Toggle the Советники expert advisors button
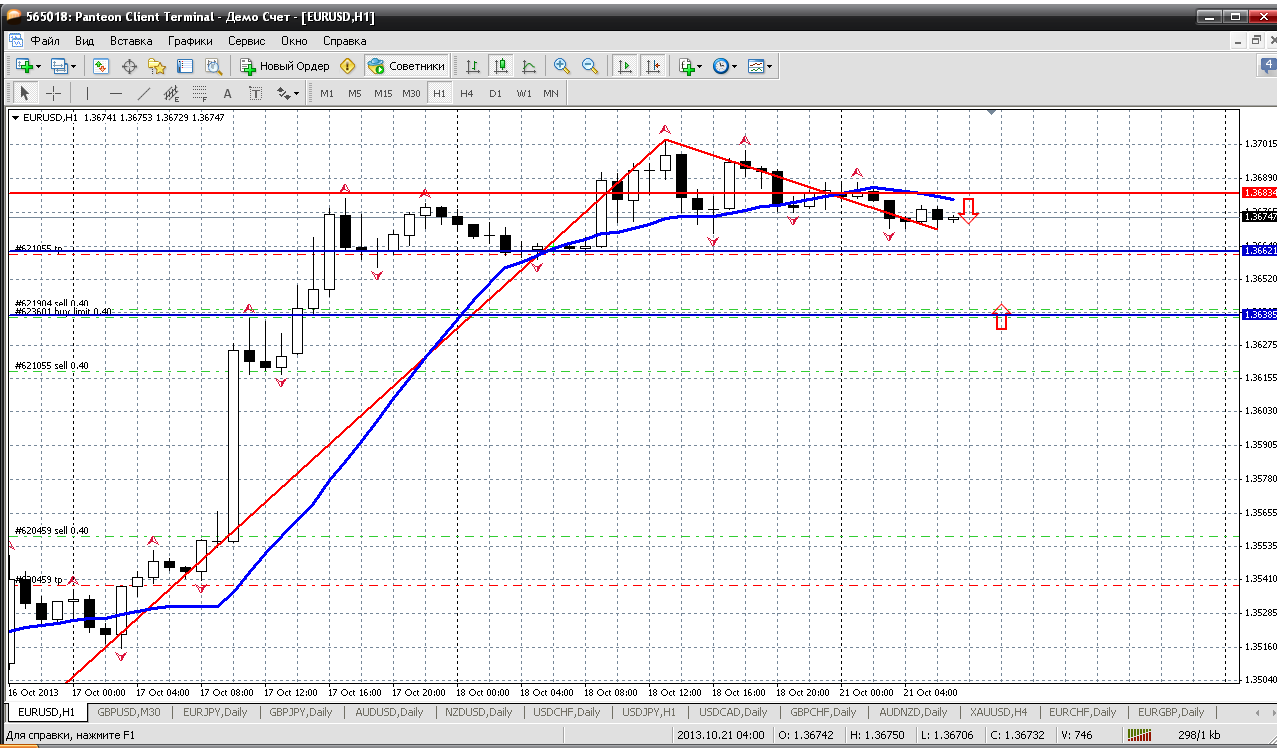This screenshot has height=748, width=1288. click(x=406, y=66)
